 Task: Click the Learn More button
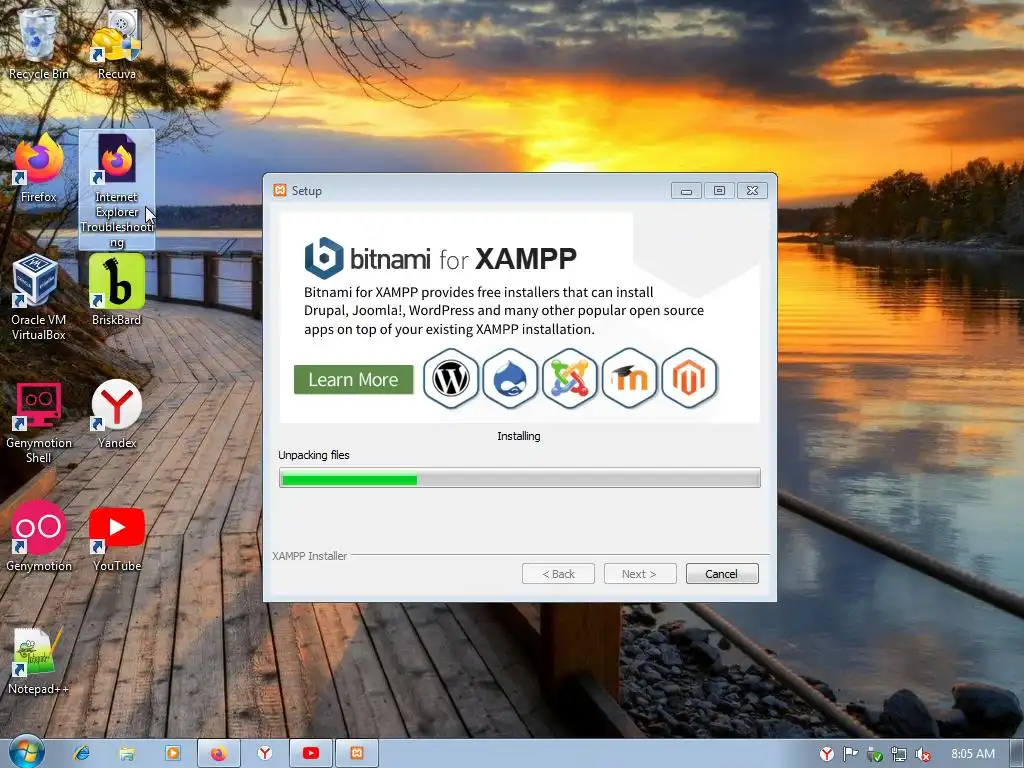tap(353, 379)
